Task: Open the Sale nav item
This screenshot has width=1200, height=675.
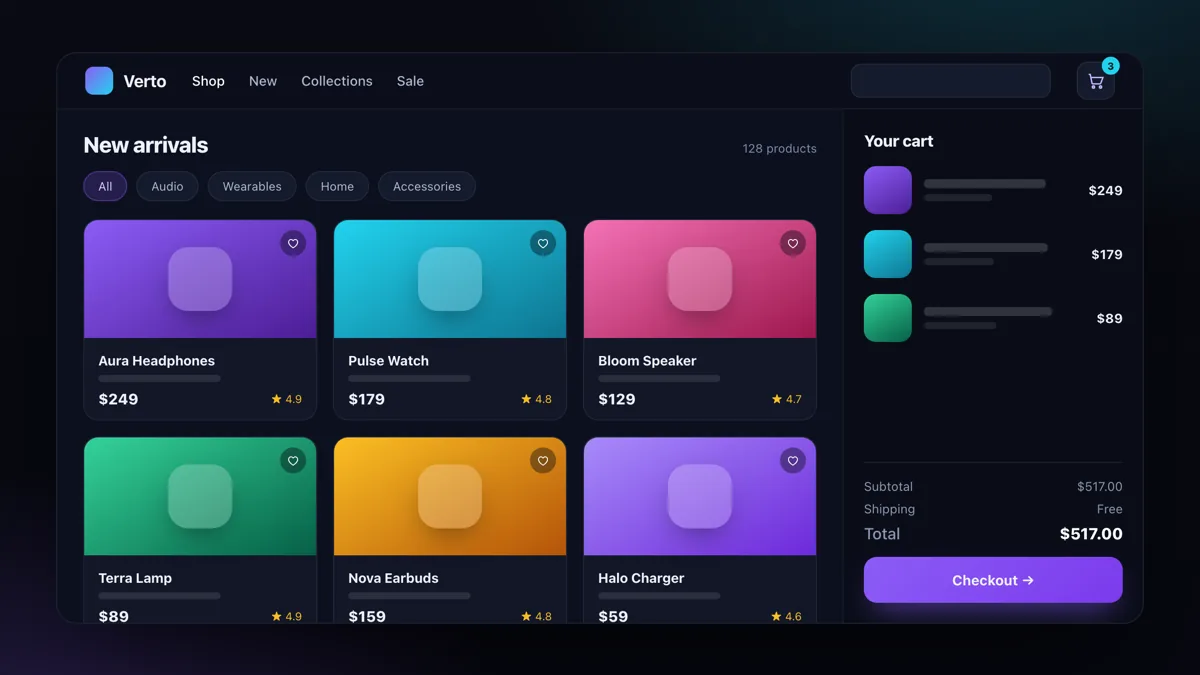Action: (x=410, y=81)
